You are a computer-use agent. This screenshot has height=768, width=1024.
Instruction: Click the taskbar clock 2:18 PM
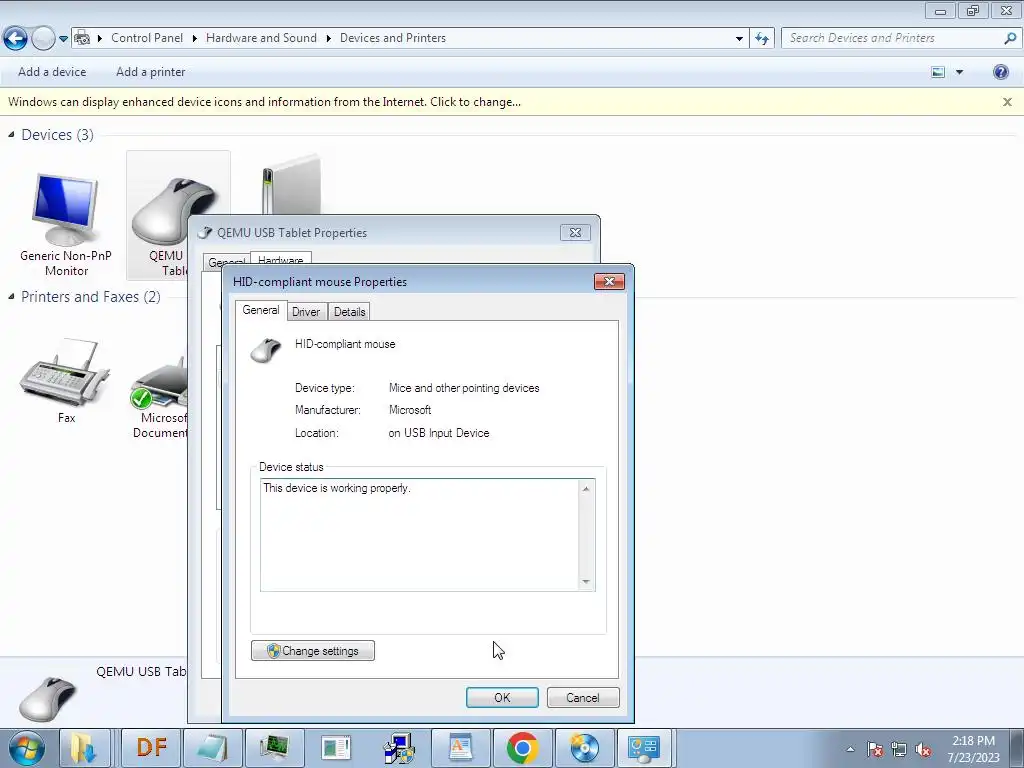click(x=973, y=741)
